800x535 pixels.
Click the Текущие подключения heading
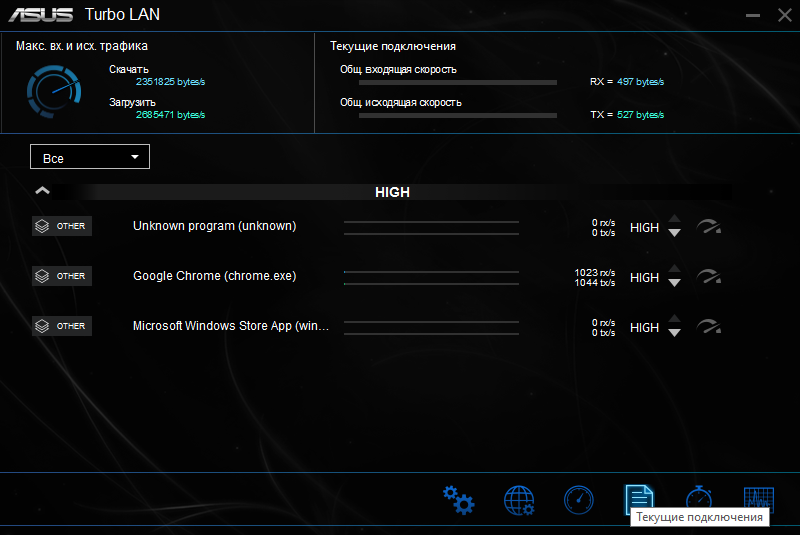pyautogui.click(x=393, y=46)
